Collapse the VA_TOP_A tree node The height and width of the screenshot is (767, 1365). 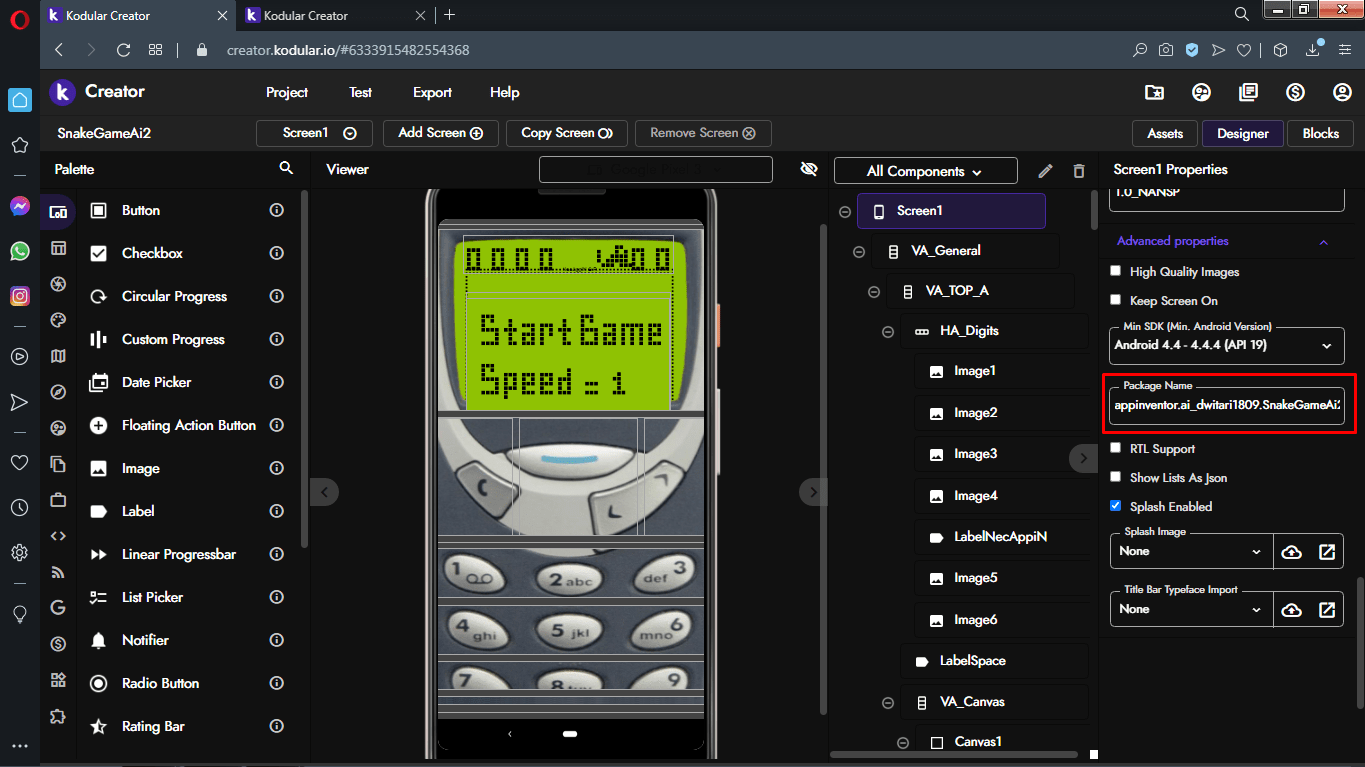(x=873, y=292)
